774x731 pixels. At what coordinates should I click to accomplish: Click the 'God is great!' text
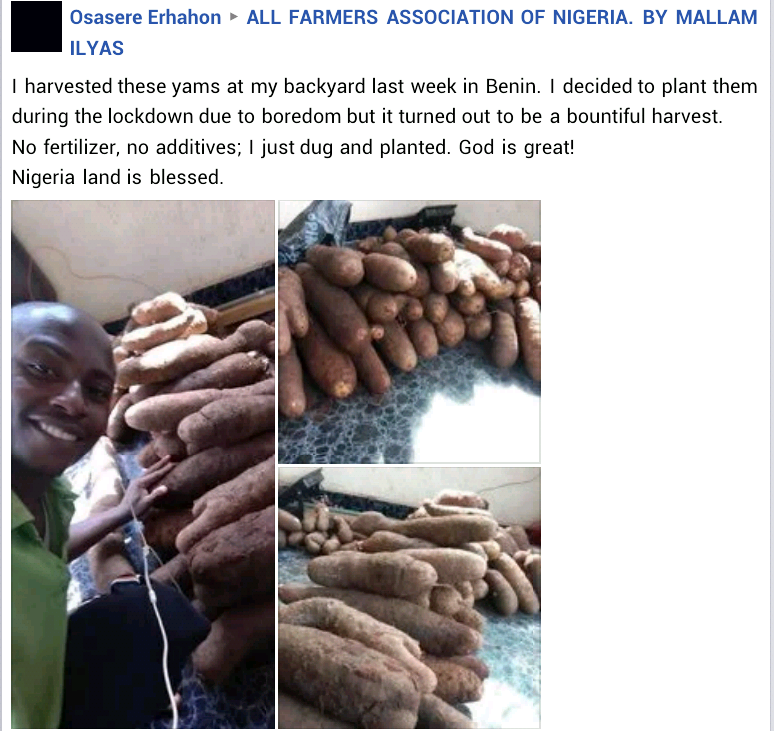click(516, 147)
